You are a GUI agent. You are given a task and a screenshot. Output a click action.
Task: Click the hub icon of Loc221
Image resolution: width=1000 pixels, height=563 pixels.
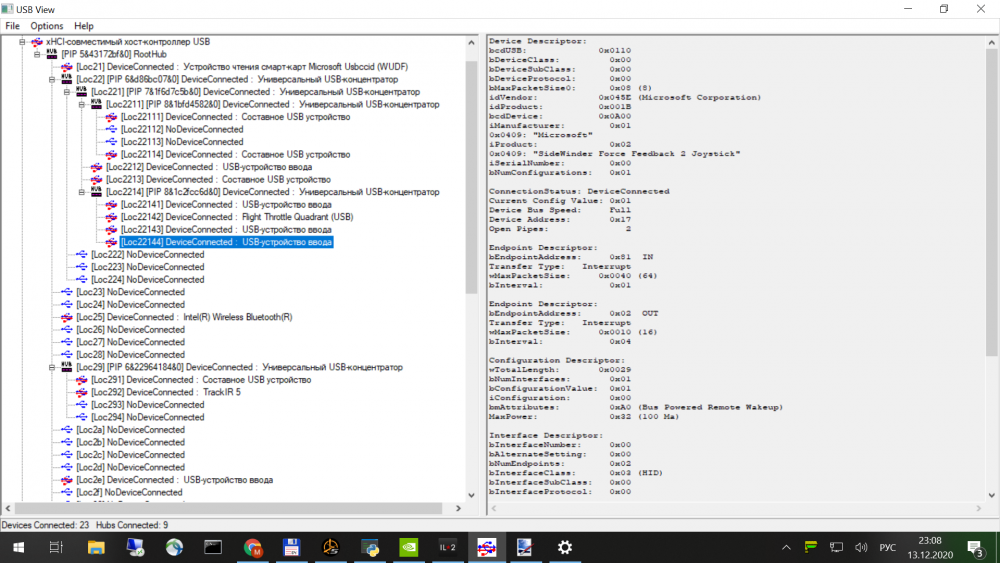pyautogui.click(x=82, y=92)
